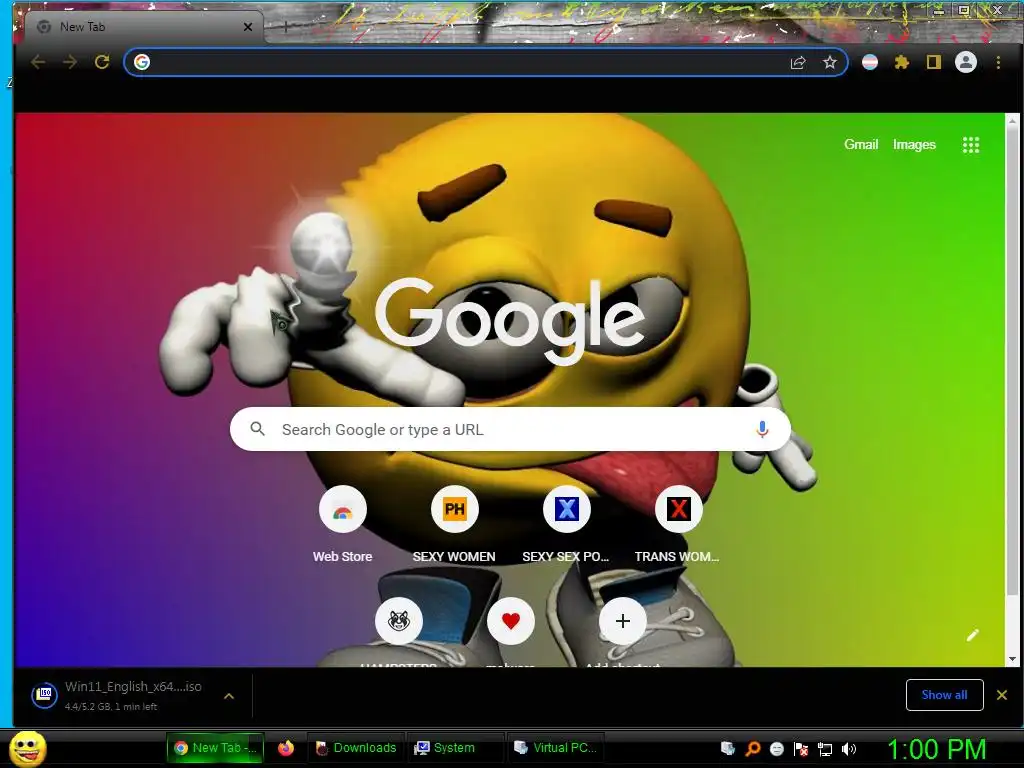Start voice search with the microphone icon

tap(761, 429)
